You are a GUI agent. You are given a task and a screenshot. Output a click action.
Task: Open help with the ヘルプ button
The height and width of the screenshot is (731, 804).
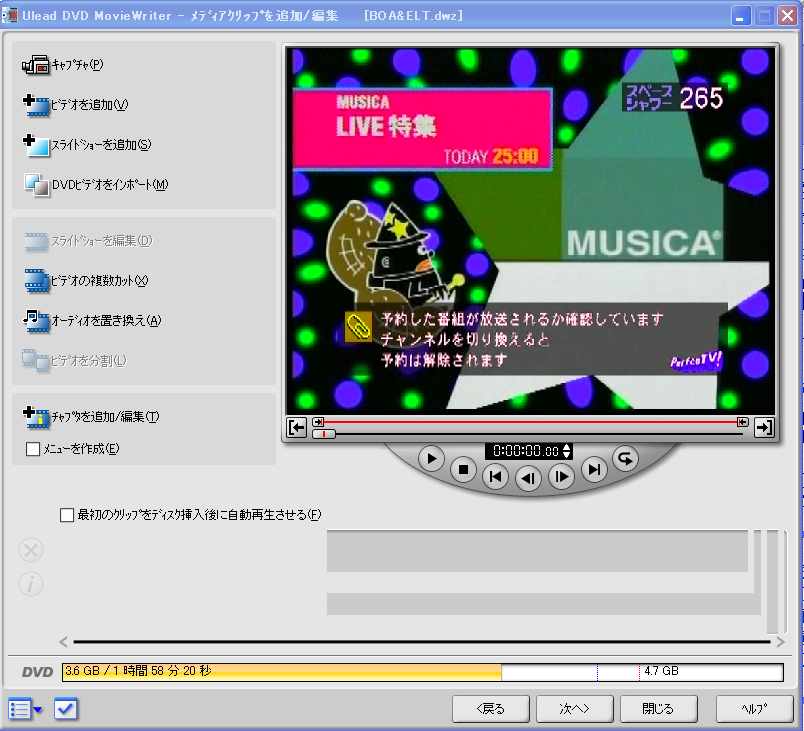(x=754, y=708)
